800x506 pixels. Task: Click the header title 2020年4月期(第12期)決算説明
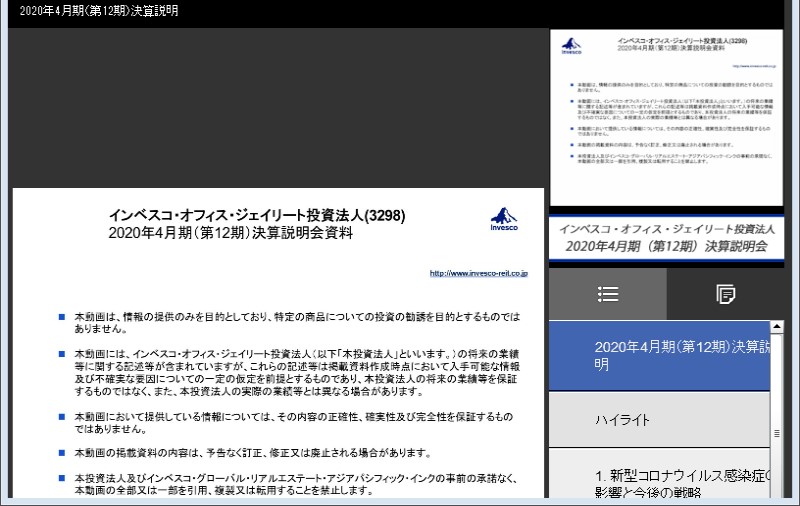pyautogui.click(x=99, y=11)
